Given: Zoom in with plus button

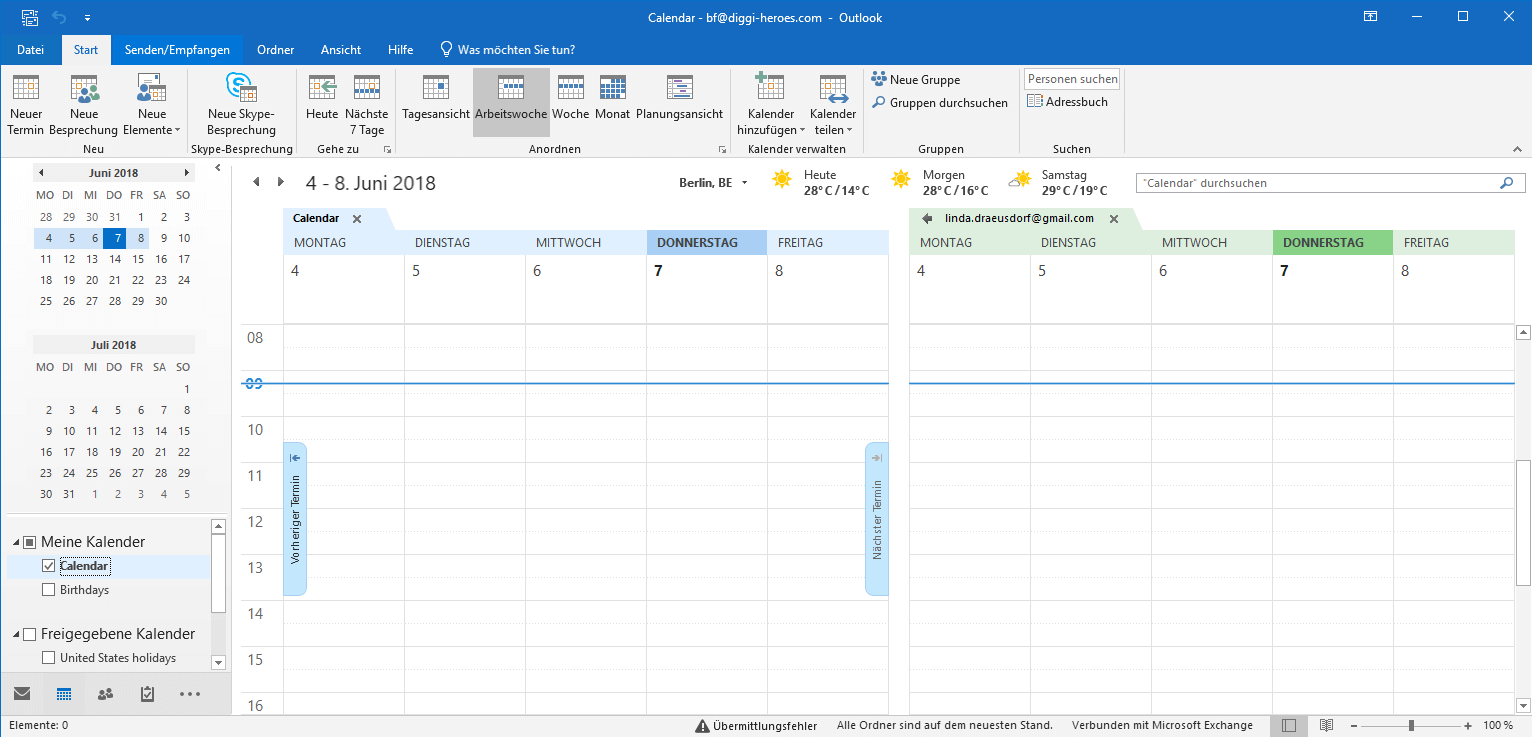Looking at the screenshot, I should pyautogui.click(x=1468, y=726).
